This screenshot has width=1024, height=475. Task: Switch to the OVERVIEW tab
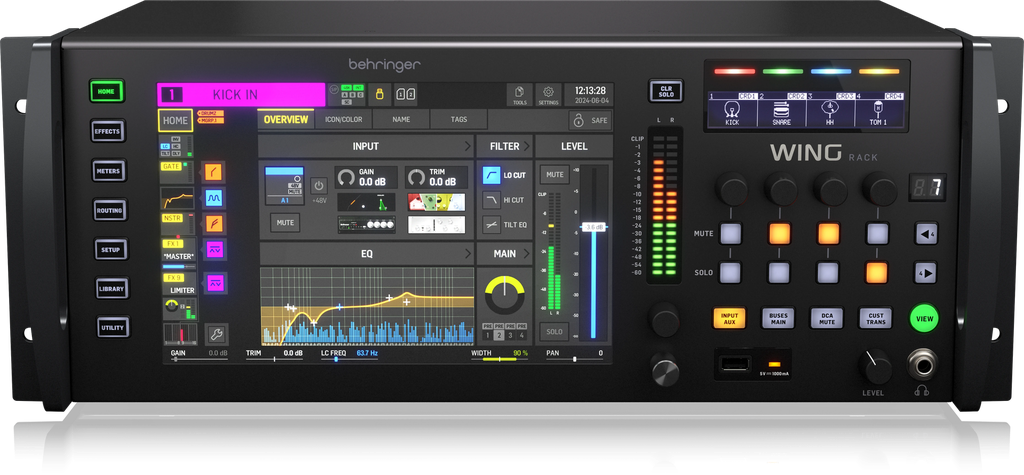click(286, 120)
